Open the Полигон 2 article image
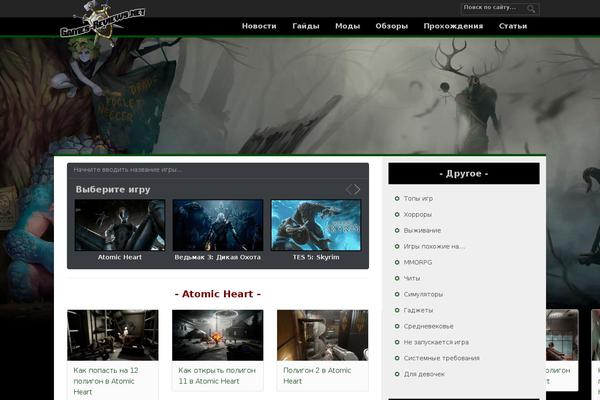Image resolution: width=600 pixels, height=400 pixels. tap(323, 335)
